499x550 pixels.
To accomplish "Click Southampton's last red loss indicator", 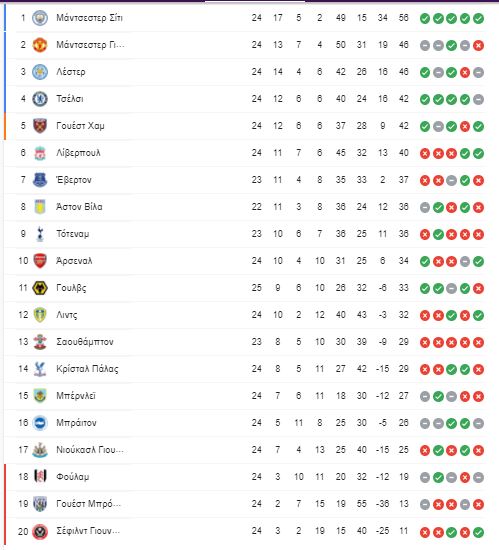I will pos(478,342).
